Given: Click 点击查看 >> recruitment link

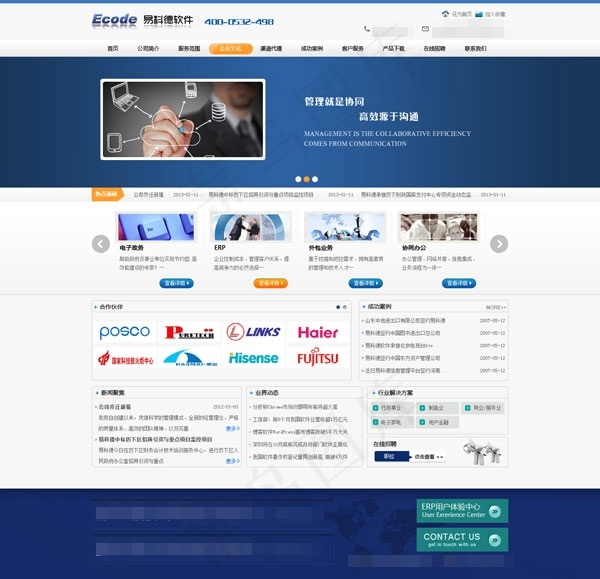Looking at the screenshot, I should point(429,457).
